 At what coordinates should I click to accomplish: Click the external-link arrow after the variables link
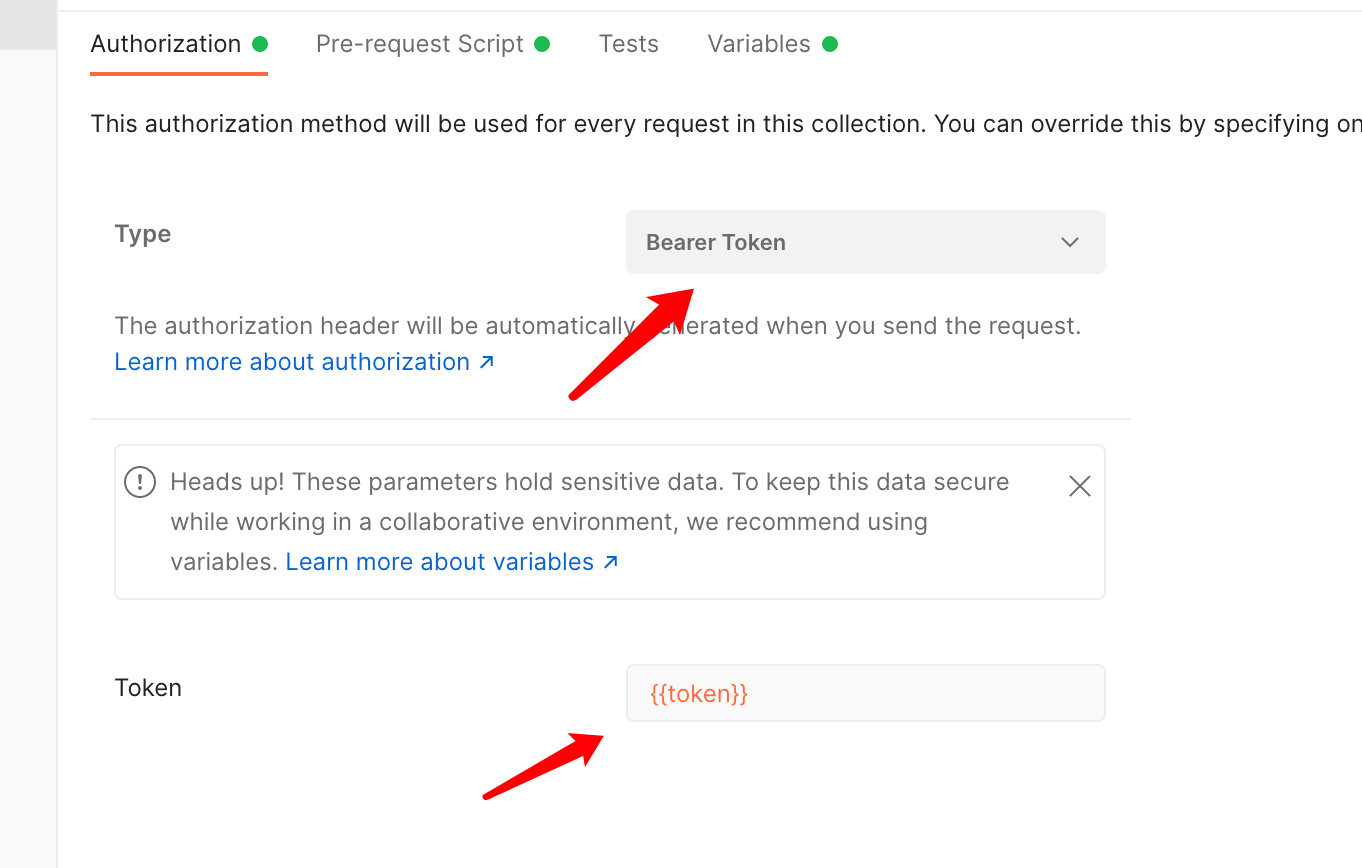click(611, 562)
